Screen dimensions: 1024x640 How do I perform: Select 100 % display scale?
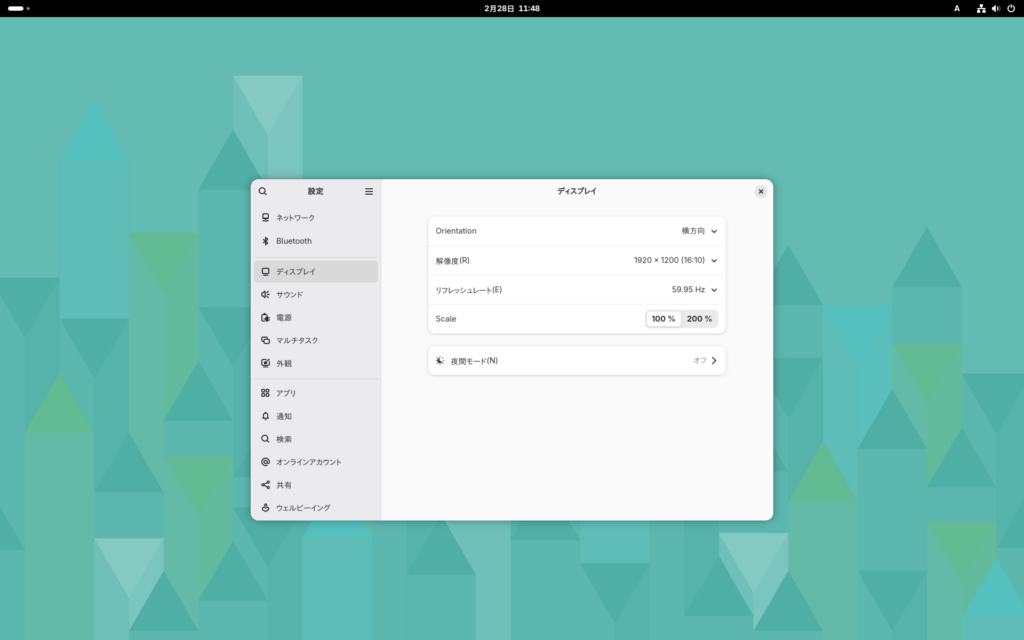[663, 319]
